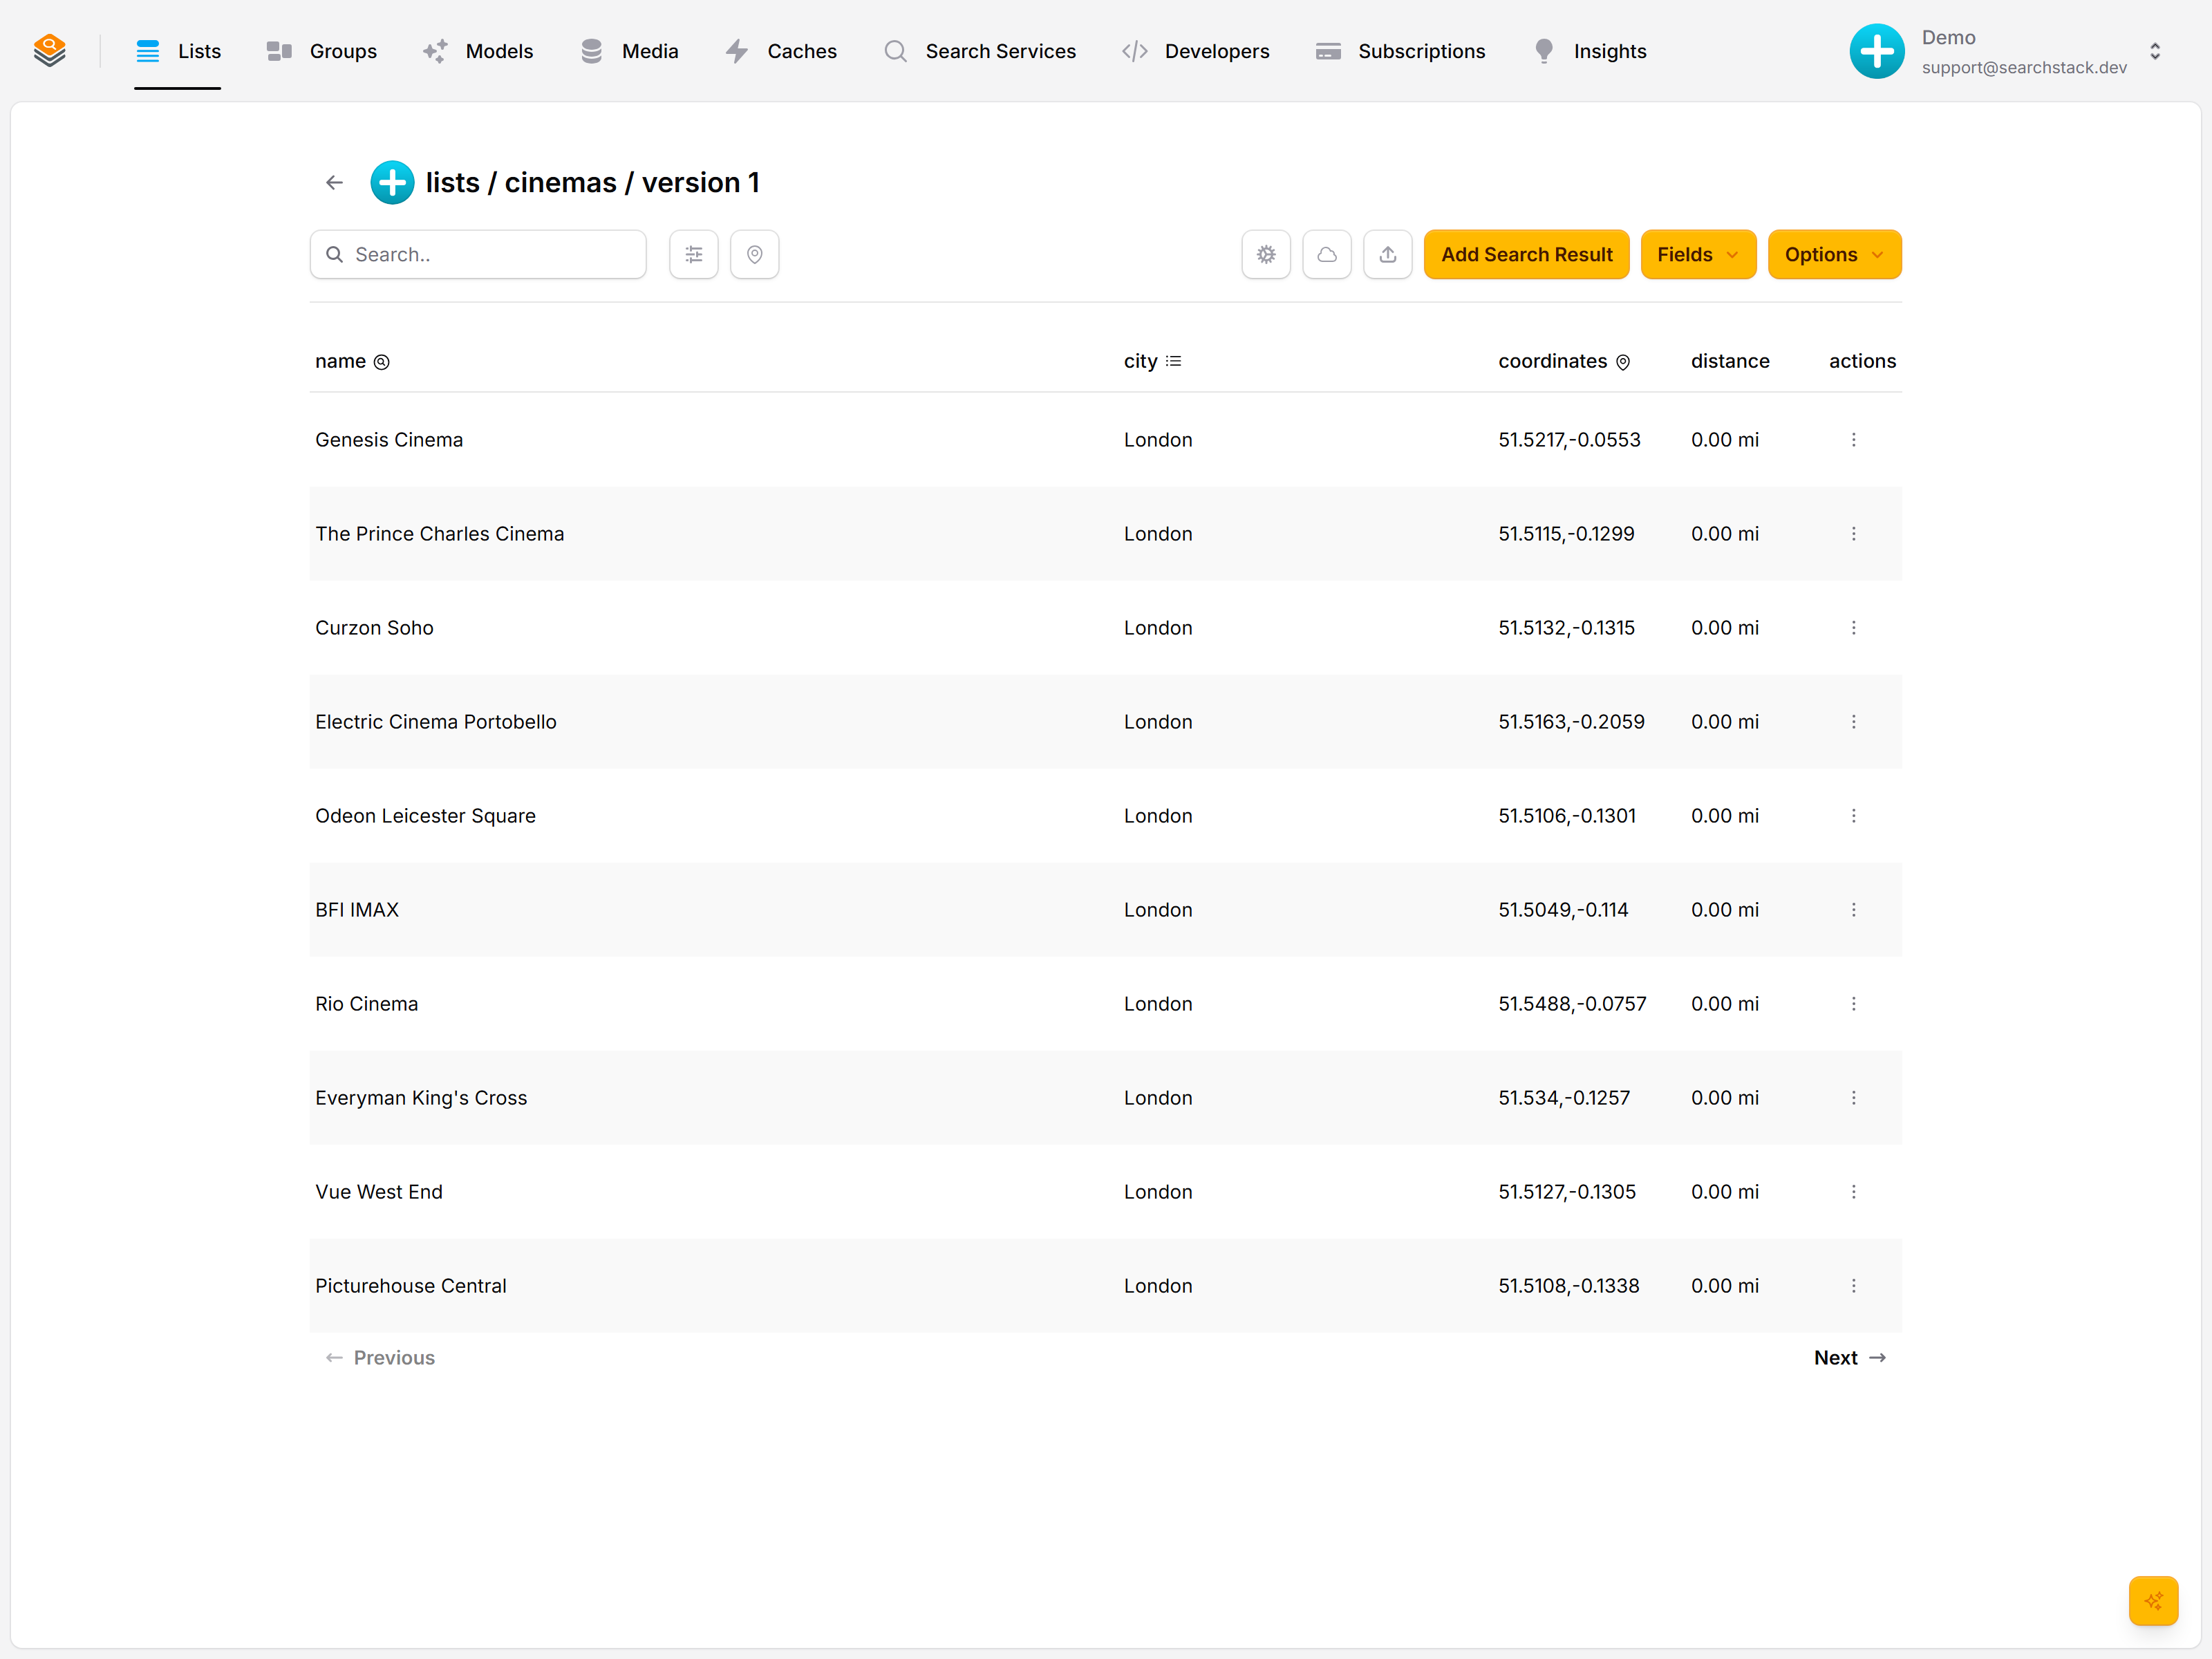Go to the Subscriptions section
The width and height of the screenshot is (2212, 1659).
[x=1400, y=51]
